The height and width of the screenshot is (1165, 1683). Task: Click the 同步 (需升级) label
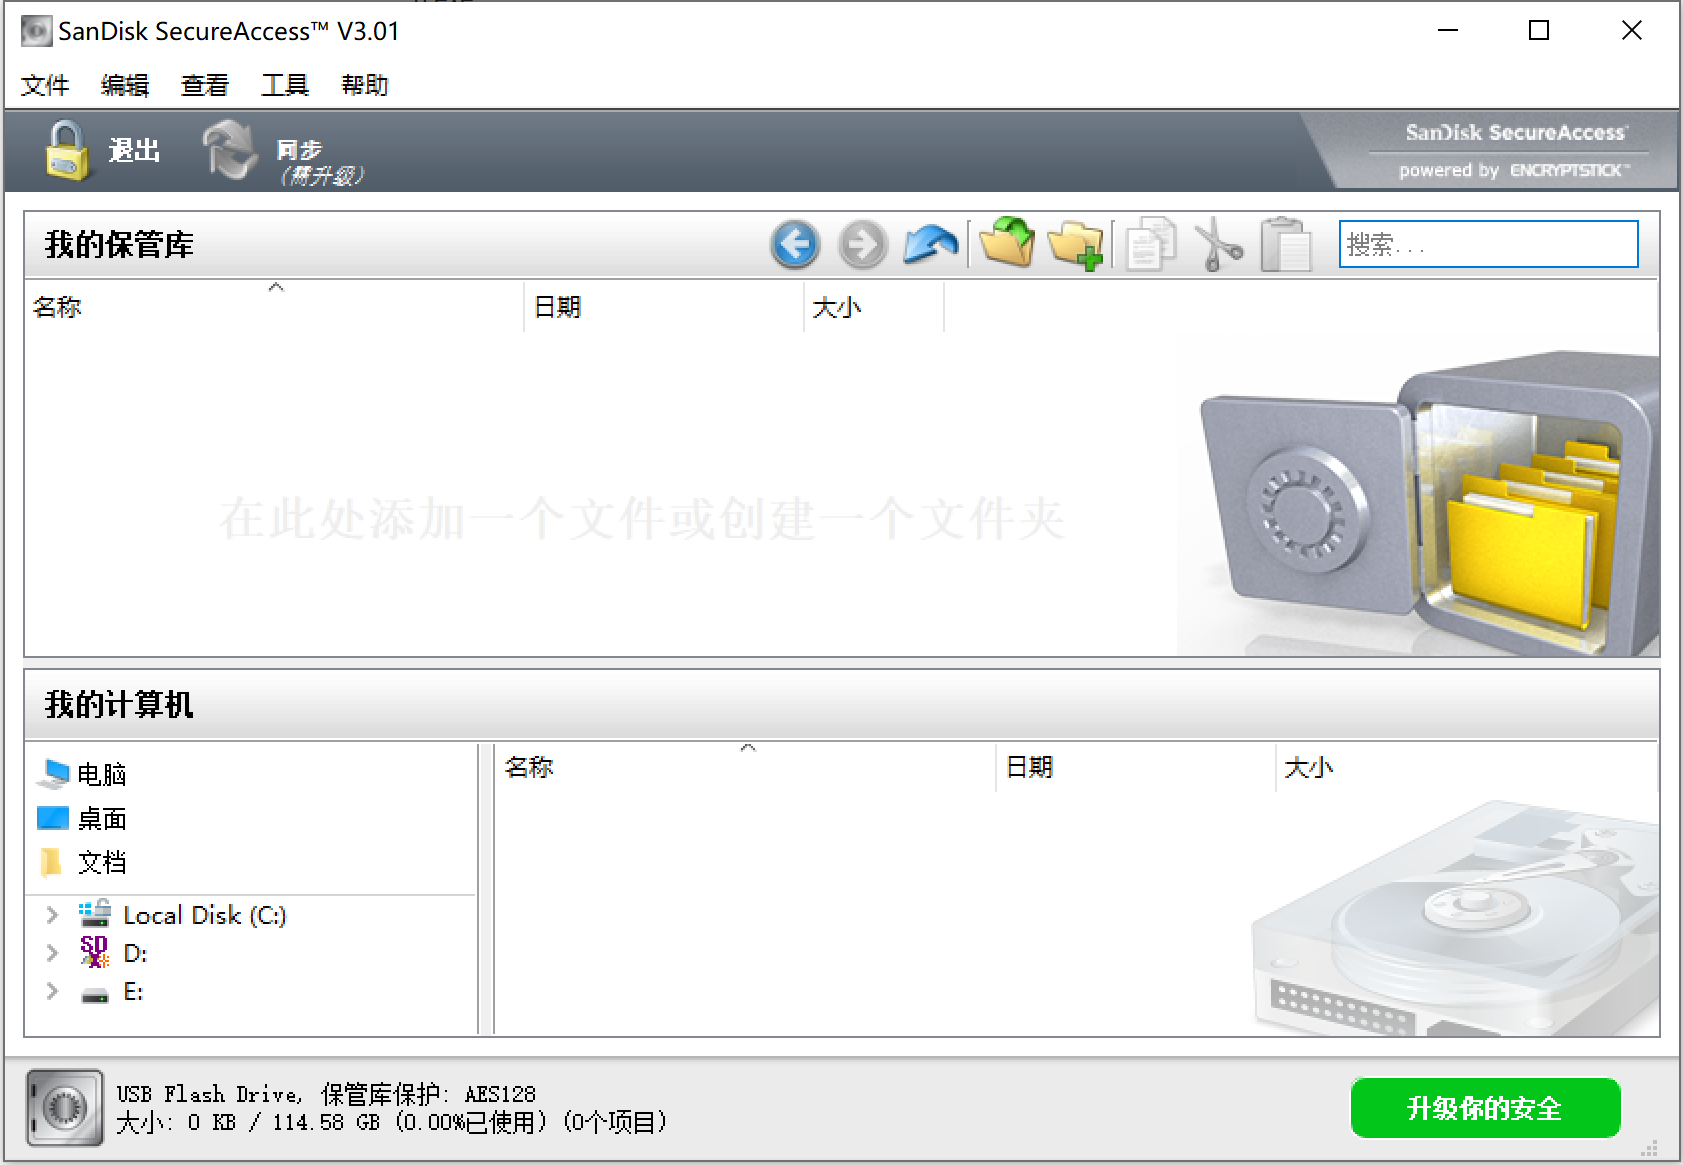320,162
